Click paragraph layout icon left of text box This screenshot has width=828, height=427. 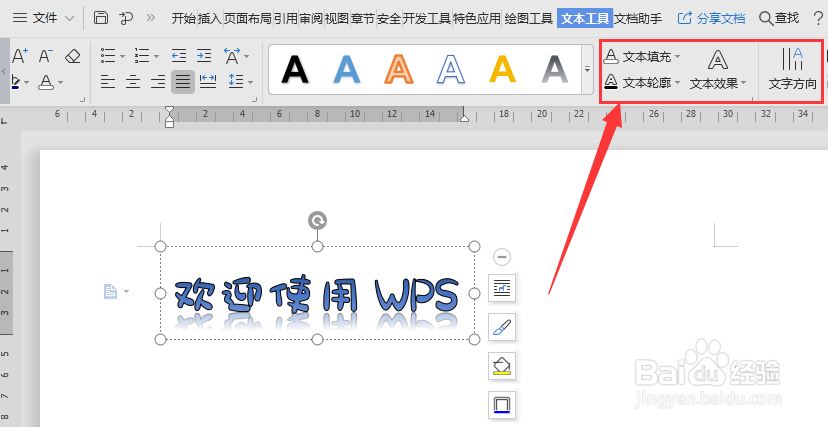point(110,291)
